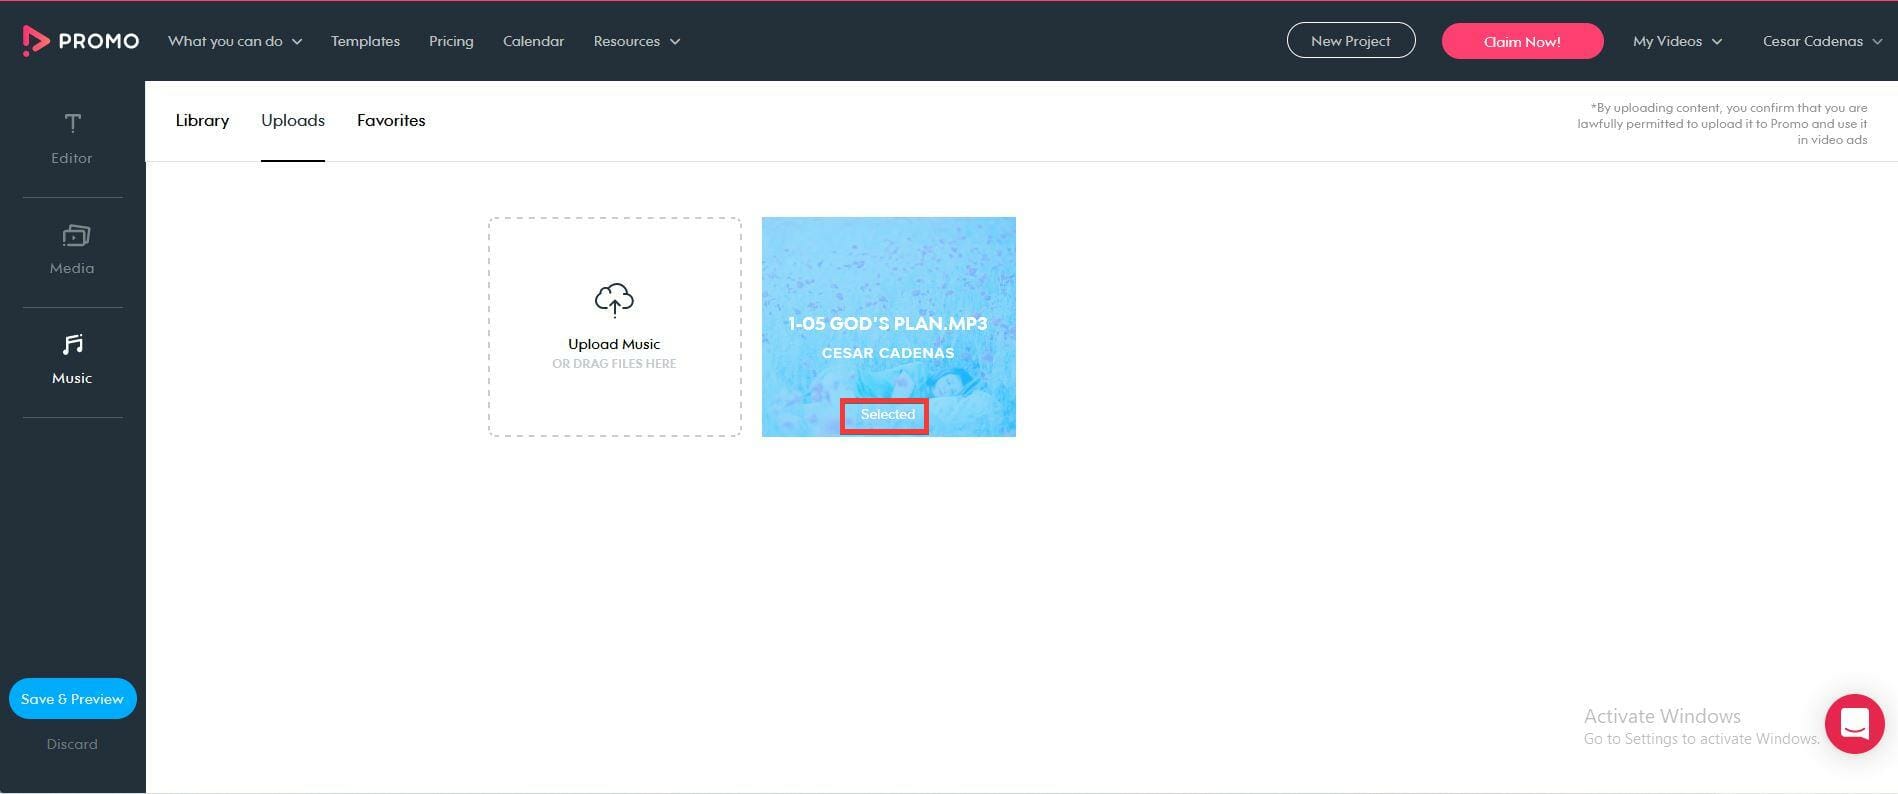This screenshot has width=1898, height=794.
Task: Click the upload cloud icon
Action: click(614, 300)
